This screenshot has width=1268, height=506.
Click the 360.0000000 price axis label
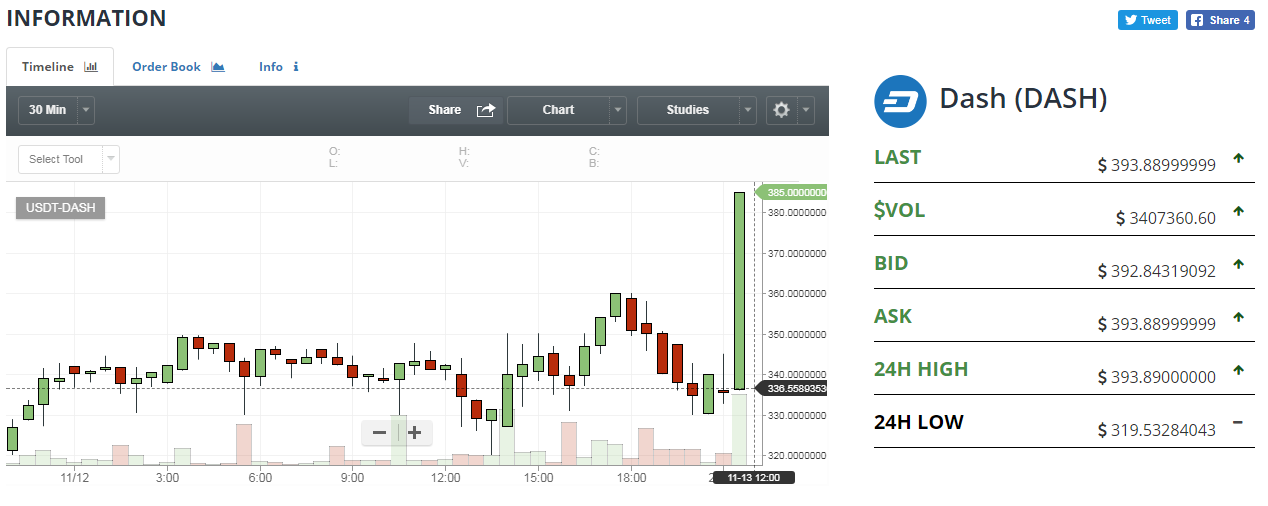(795, 294)
